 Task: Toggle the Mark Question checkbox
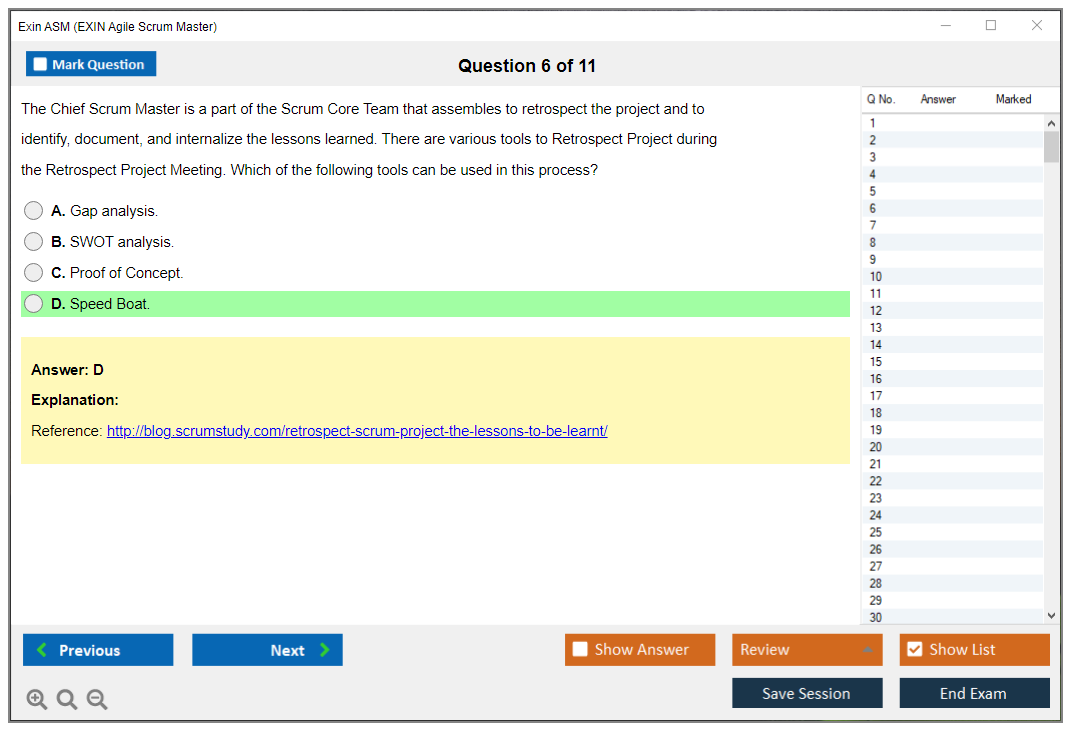pos(41,64)
